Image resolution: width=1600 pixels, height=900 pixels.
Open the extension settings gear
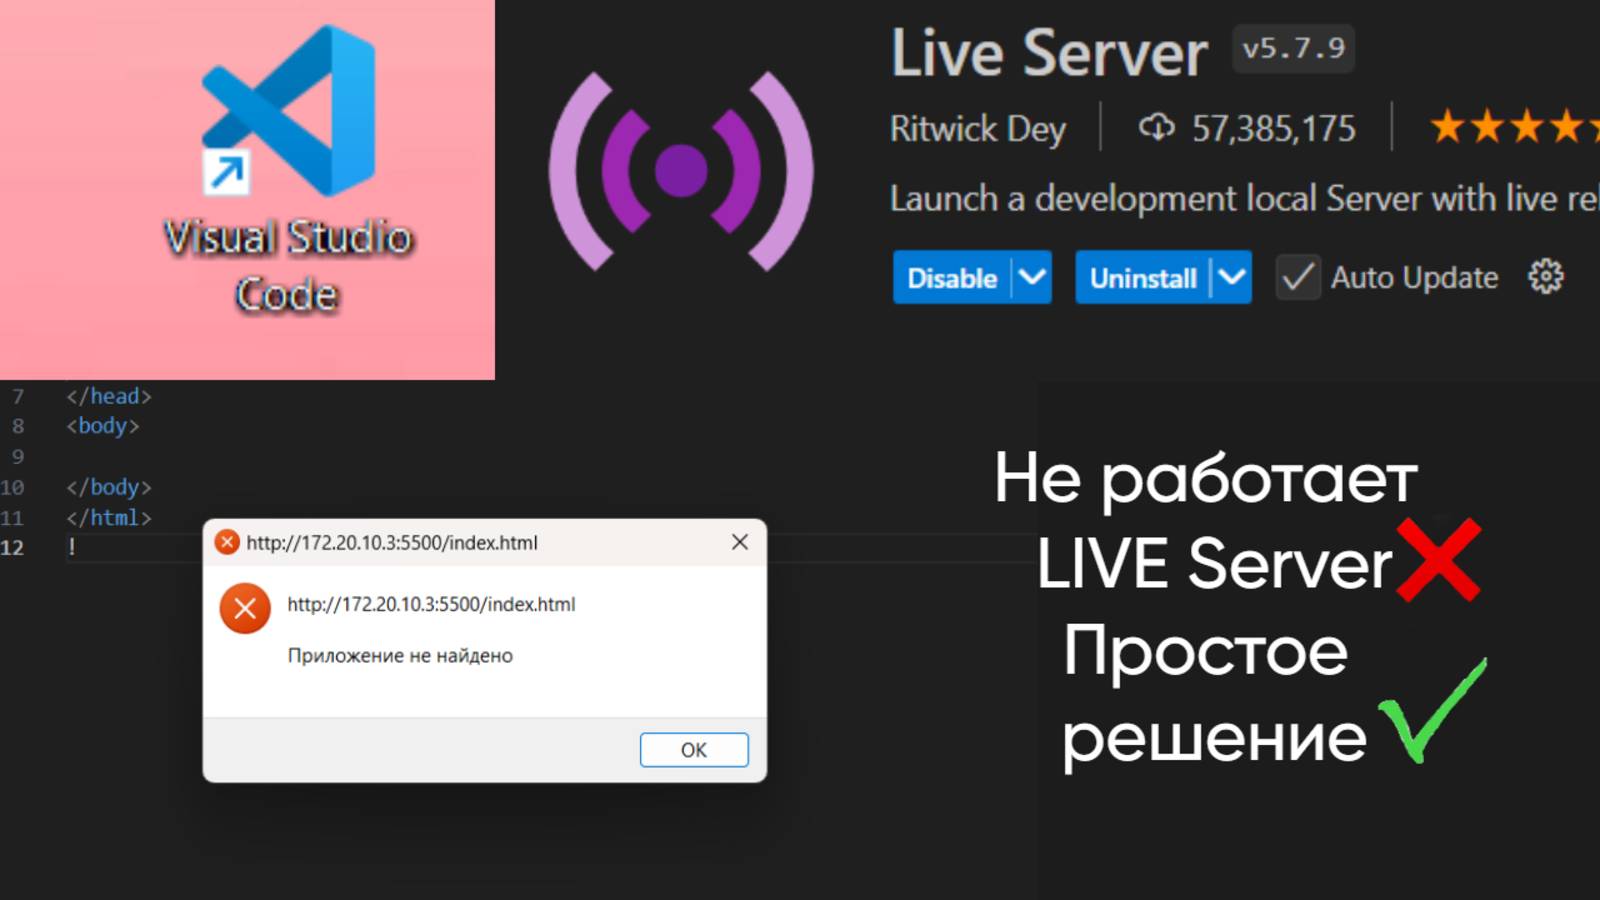click(x=1545, y=277)
